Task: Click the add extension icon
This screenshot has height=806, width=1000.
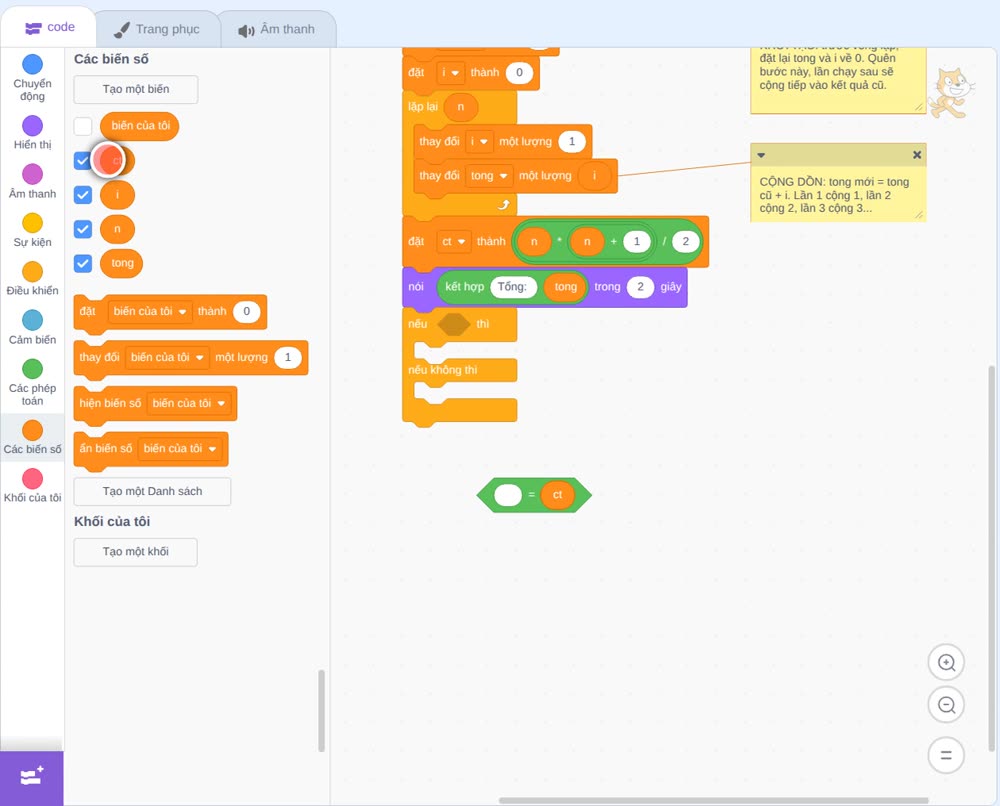Action: (x=32, y=777)
